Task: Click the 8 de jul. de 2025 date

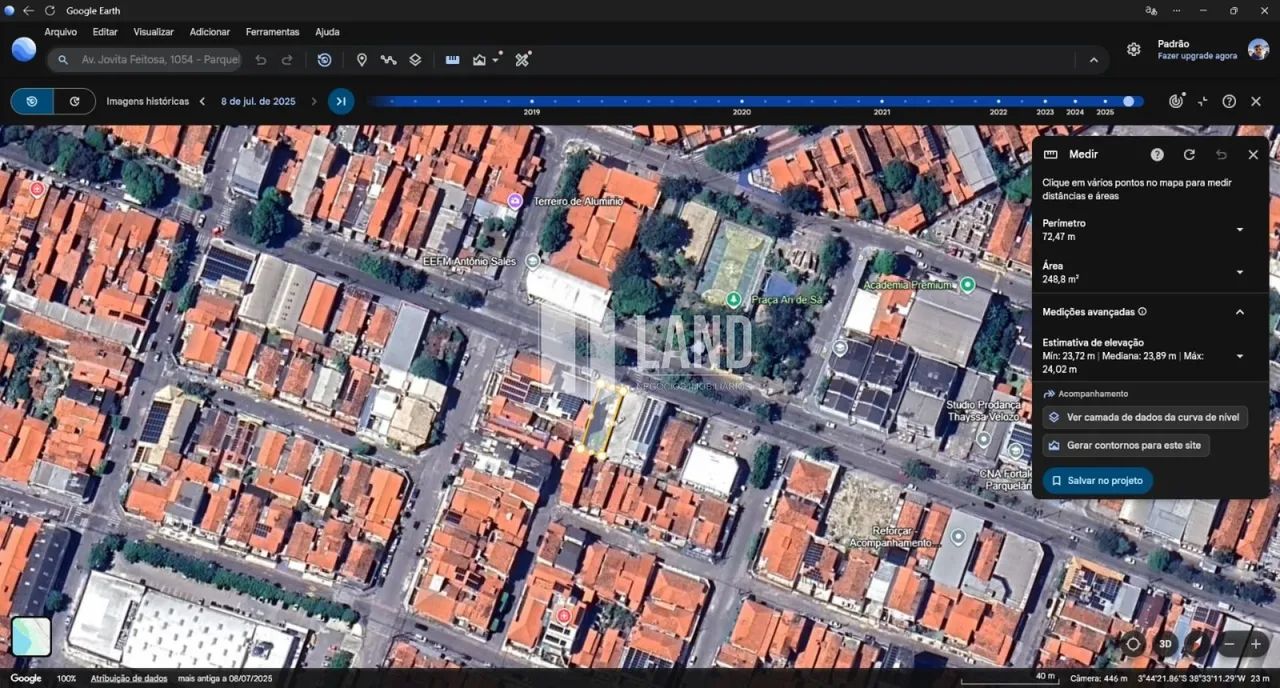Action: pos(258,101)
